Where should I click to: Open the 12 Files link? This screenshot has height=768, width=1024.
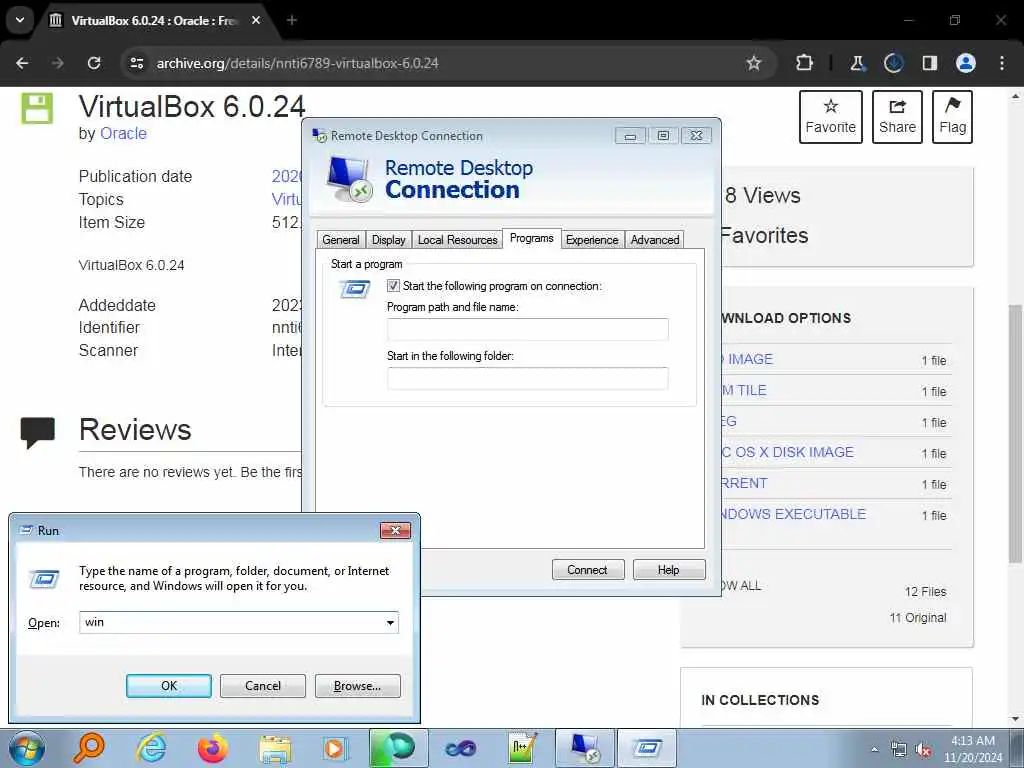(925, 592)
